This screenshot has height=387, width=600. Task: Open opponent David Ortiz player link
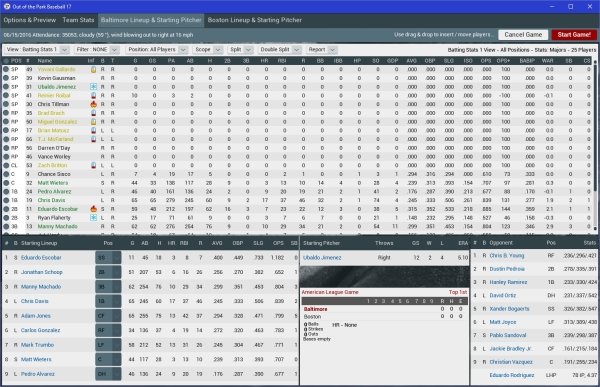pyautogui.click(x=502, y=296)
